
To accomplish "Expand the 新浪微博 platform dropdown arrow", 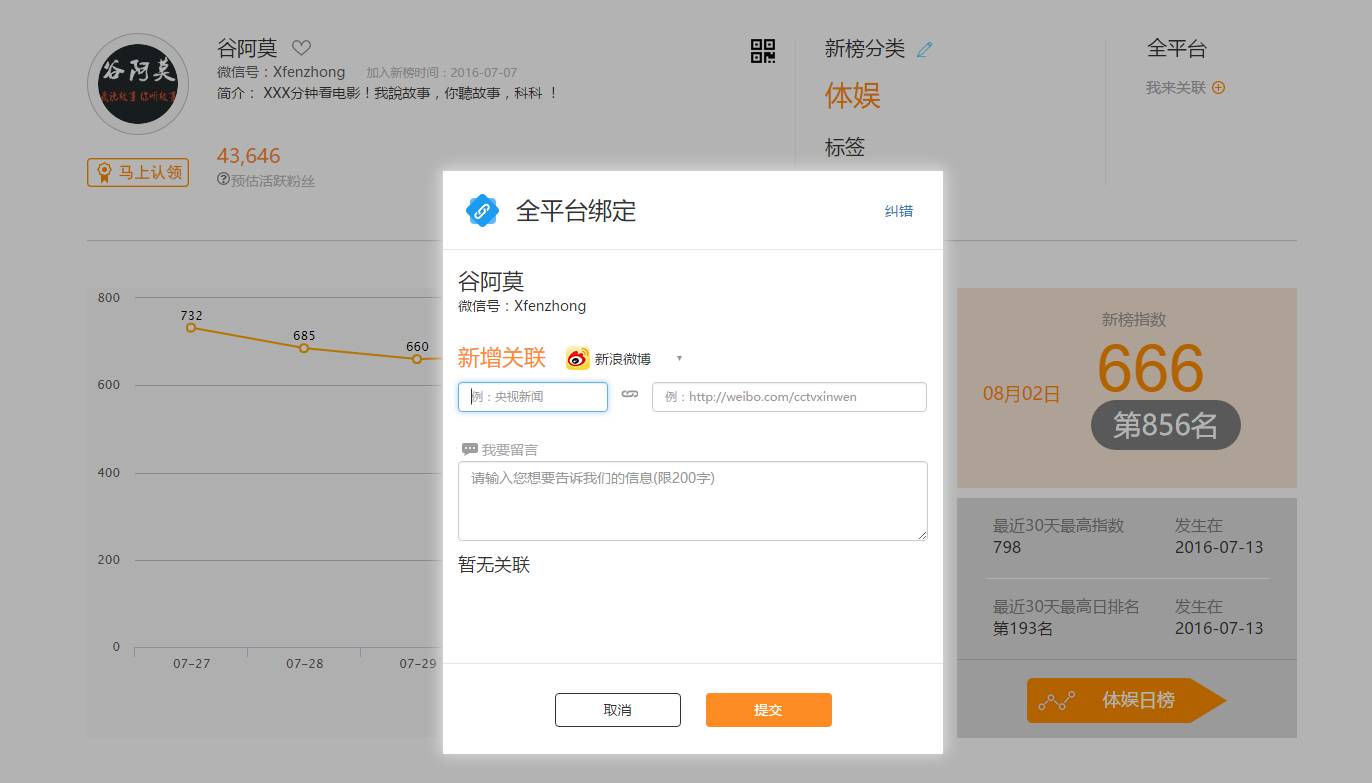I will [679, 359].
